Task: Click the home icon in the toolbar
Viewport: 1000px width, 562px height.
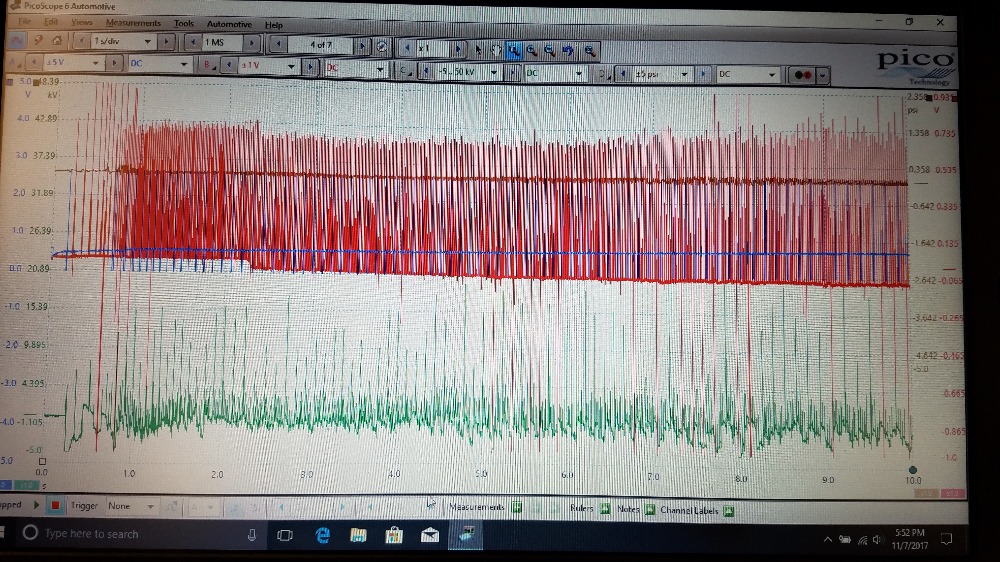Action: coord(57,42)
